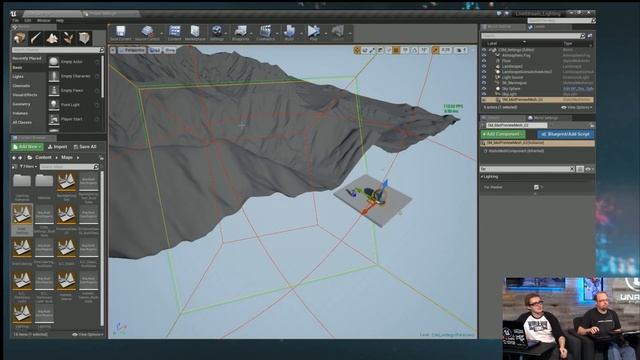Hide Sky Sphere via eye icon

[484, 88]
